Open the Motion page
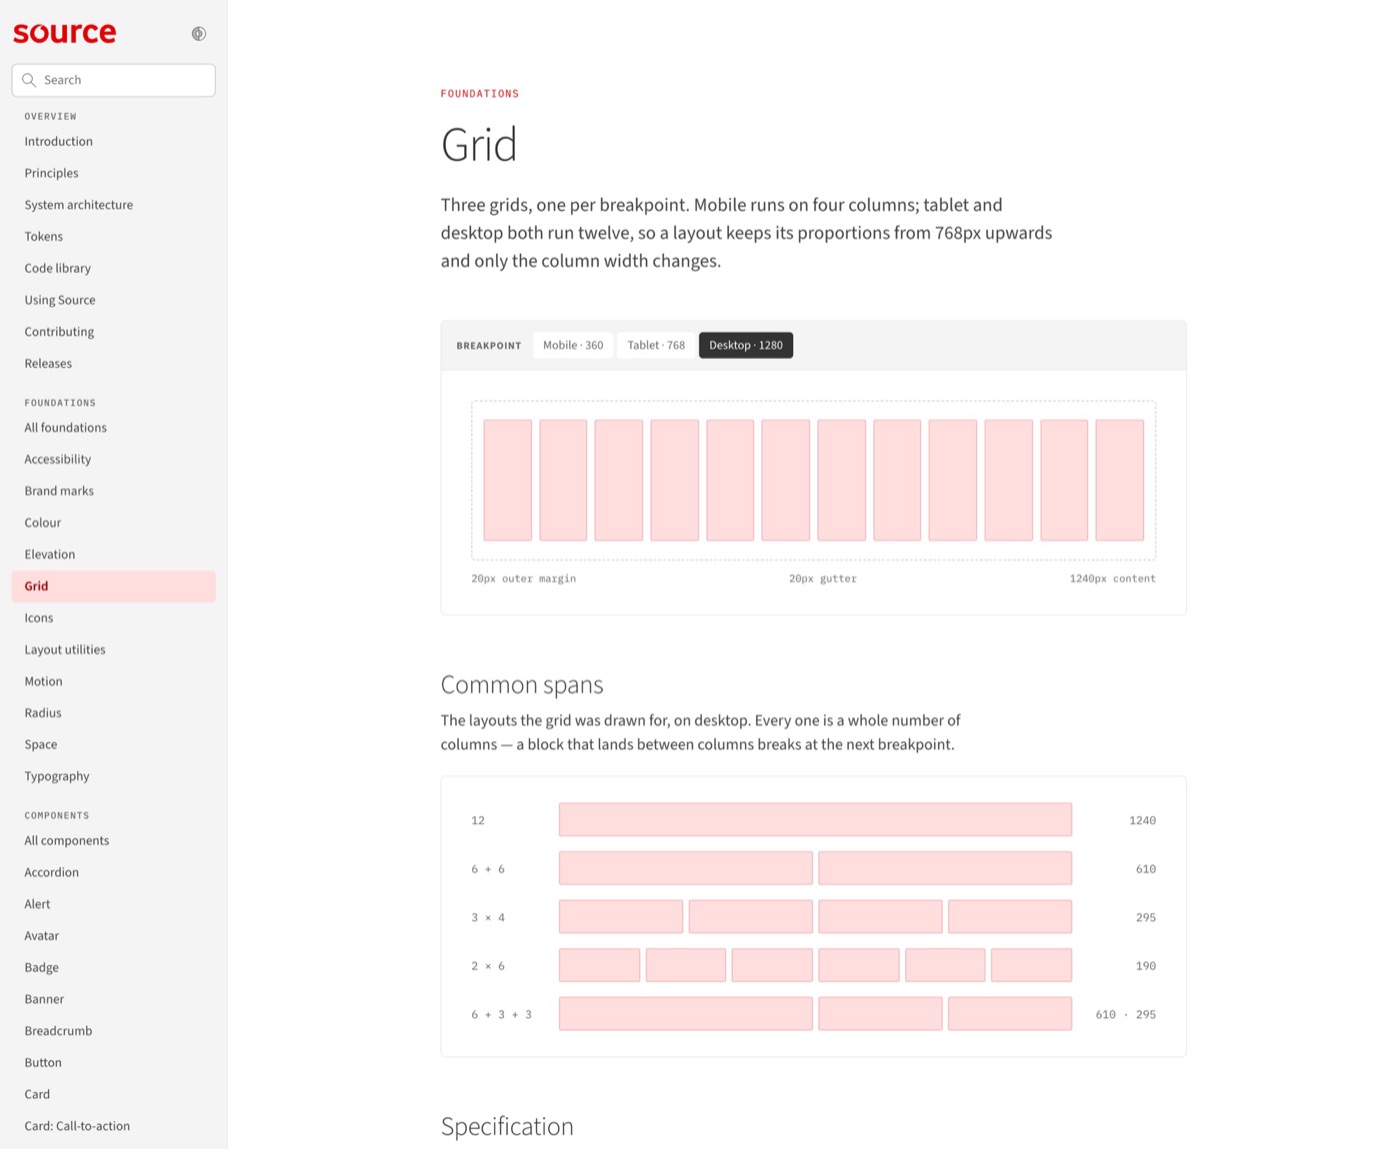This screenshot has width=1400, height=1149. pos(114,681)
